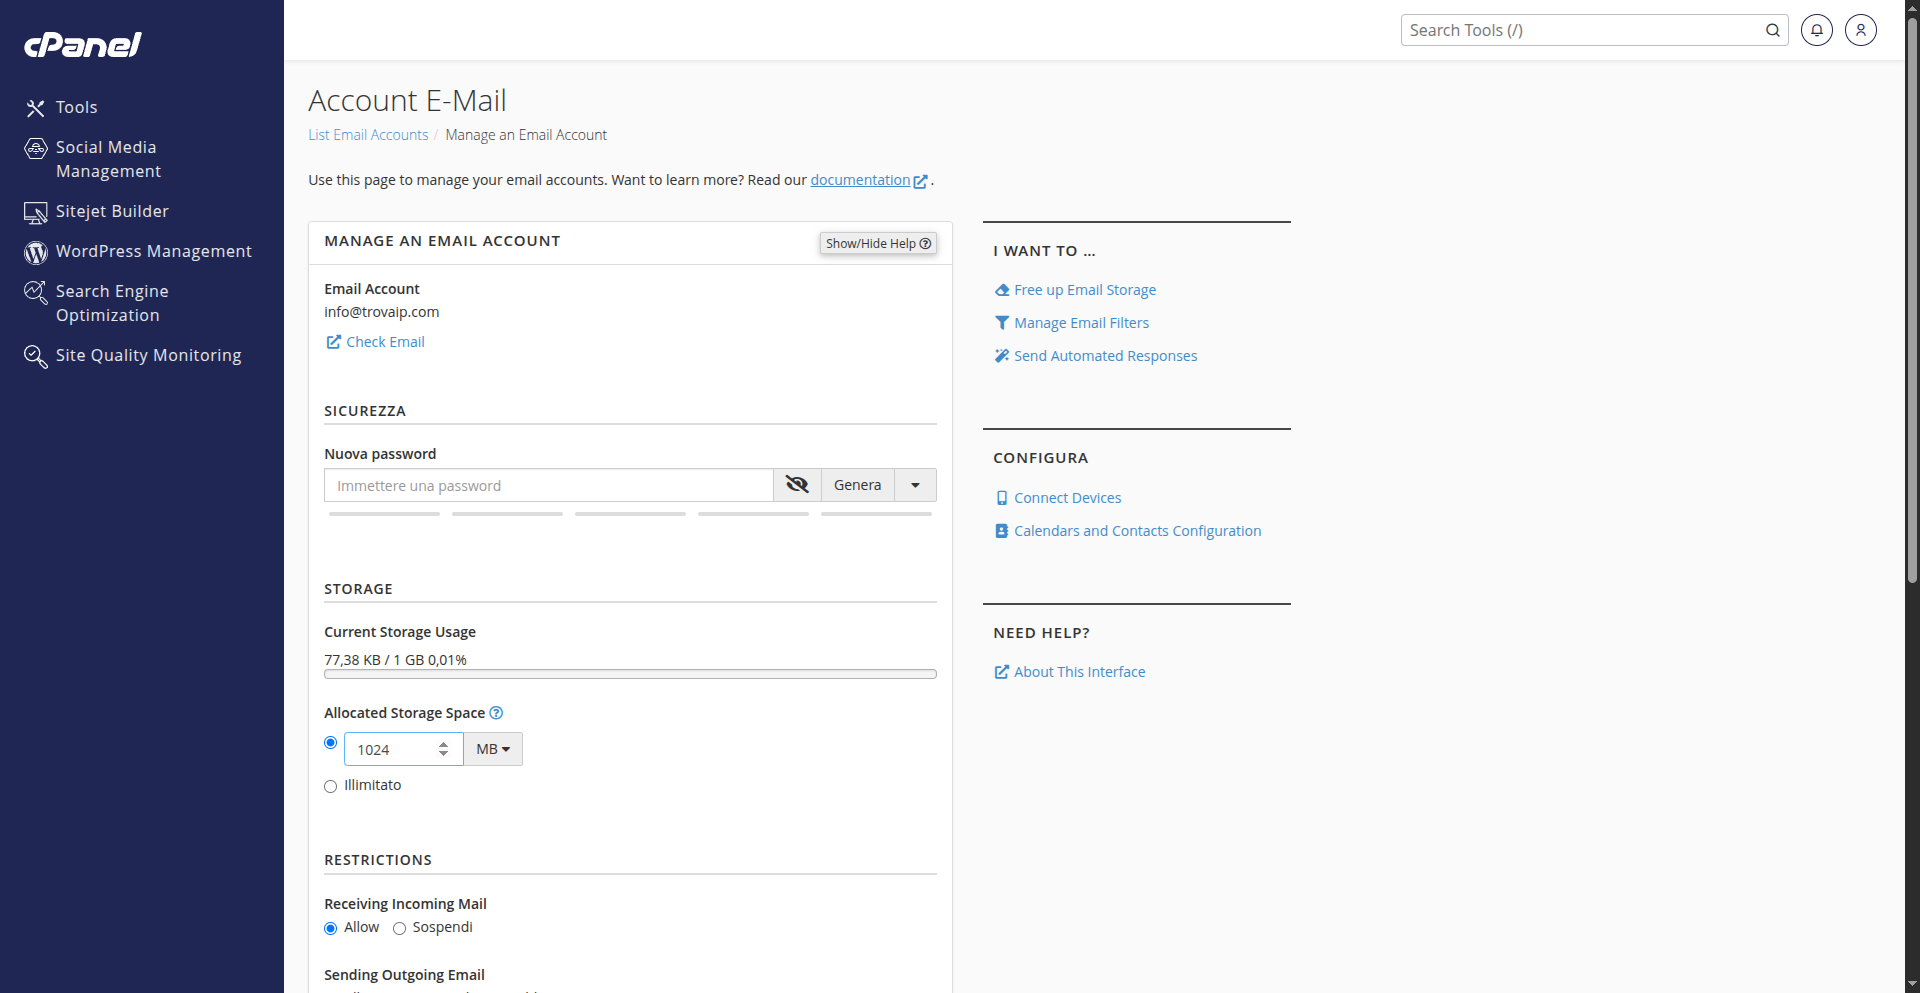
Task: Open the MB unit dropdown
Action: (493, 749)
